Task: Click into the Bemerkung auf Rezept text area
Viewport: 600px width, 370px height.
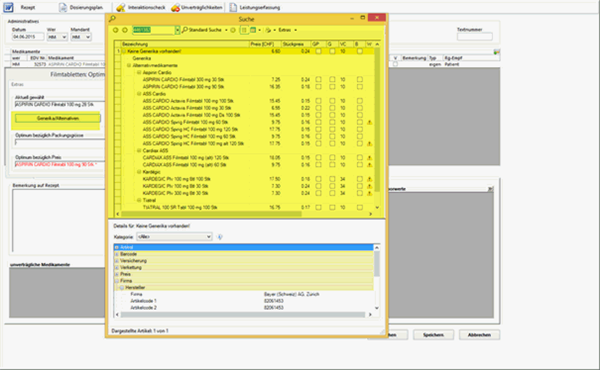Action: click(58, 221)
